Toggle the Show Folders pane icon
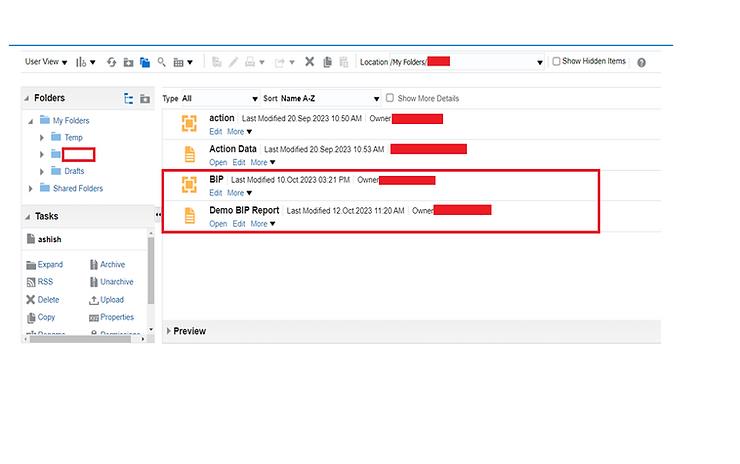Image resolution: width=740 pixels, height=464 pixels. point(145,62)
